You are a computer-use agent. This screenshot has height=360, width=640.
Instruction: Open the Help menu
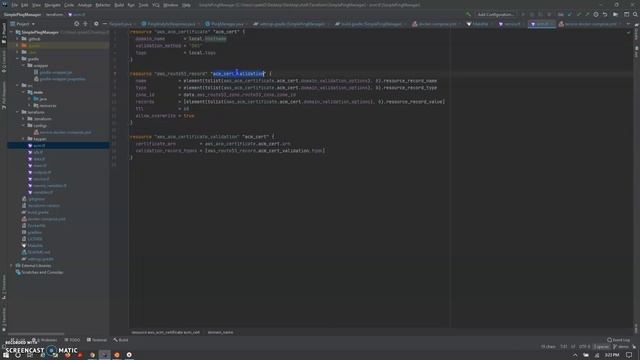(x=186, y=5)
